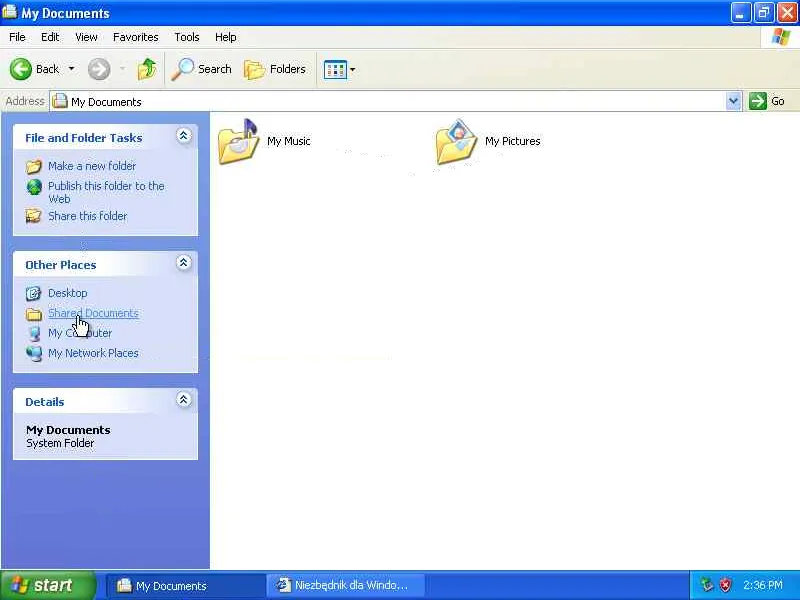Switch to Niezbędnik dla Windo... taskbar button

coord(346,586)
